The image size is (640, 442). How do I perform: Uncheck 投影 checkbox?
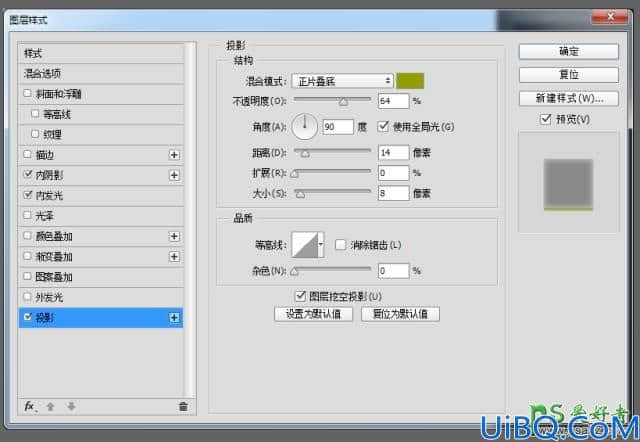point(27,317)
